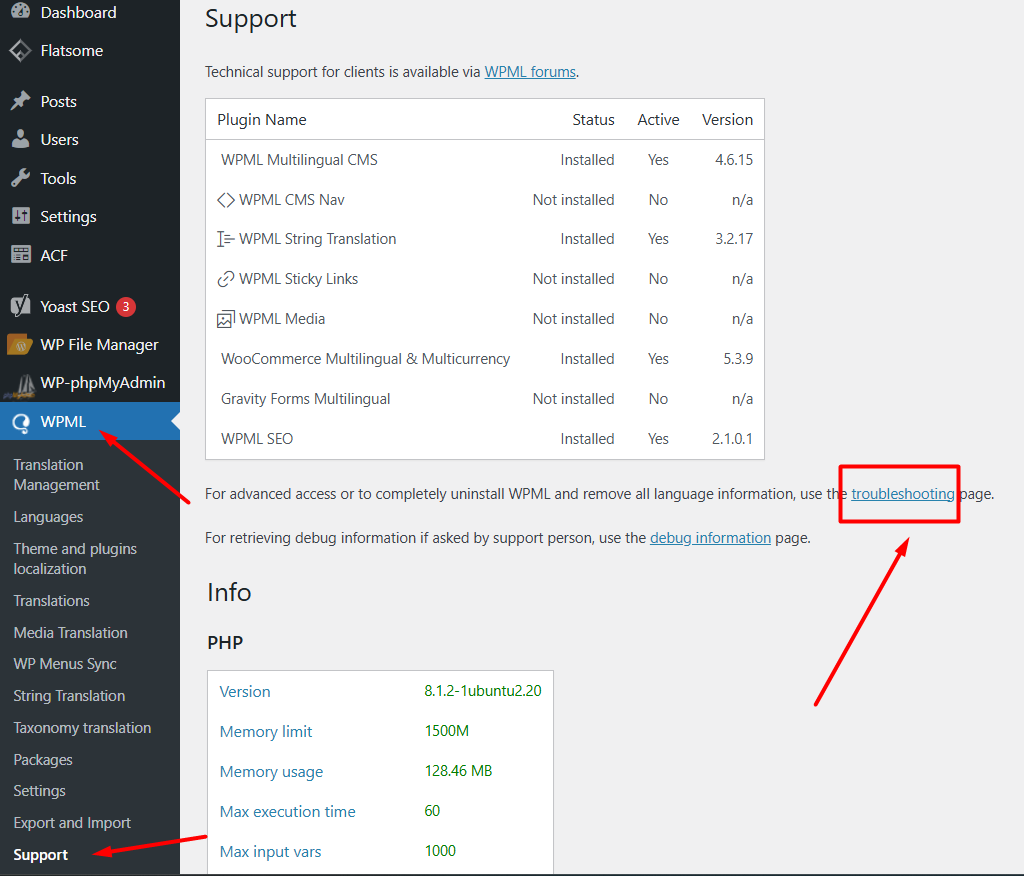Click Gravity Forms Multilingual row name
The width and height of the screenshot is (1024, 876).
tap(305, 398)
